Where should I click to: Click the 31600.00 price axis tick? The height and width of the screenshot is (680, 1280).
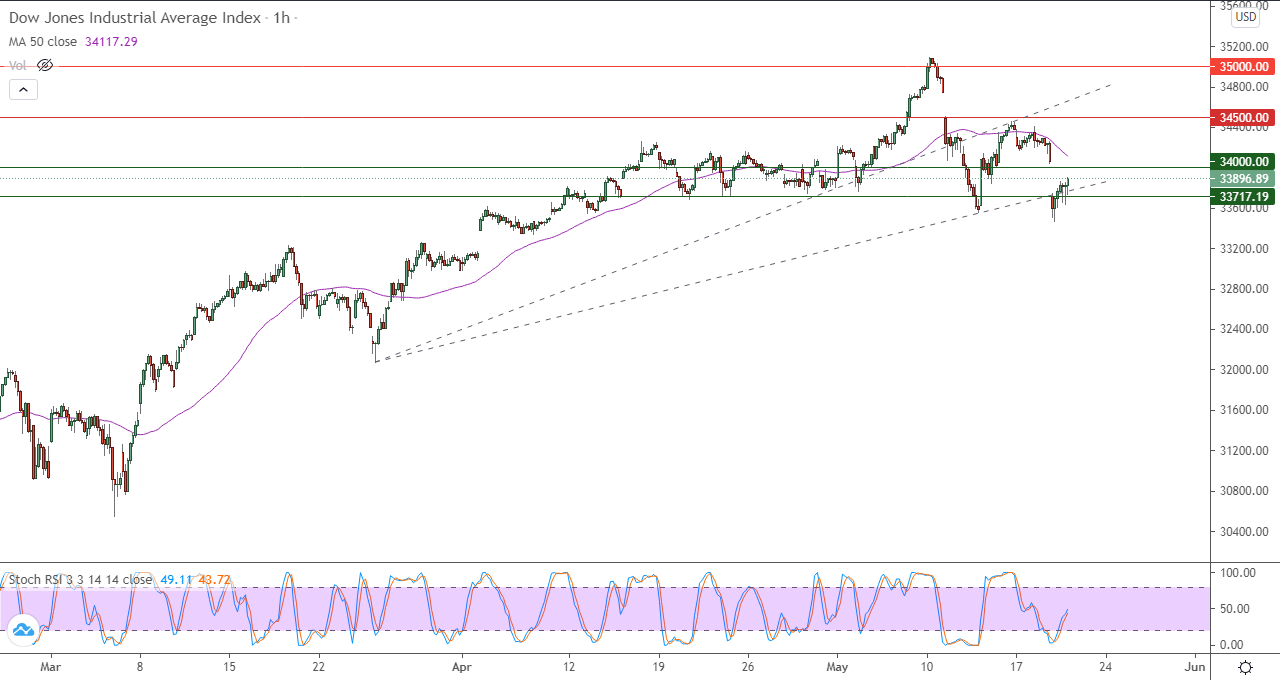click(x=1243, y=410)
